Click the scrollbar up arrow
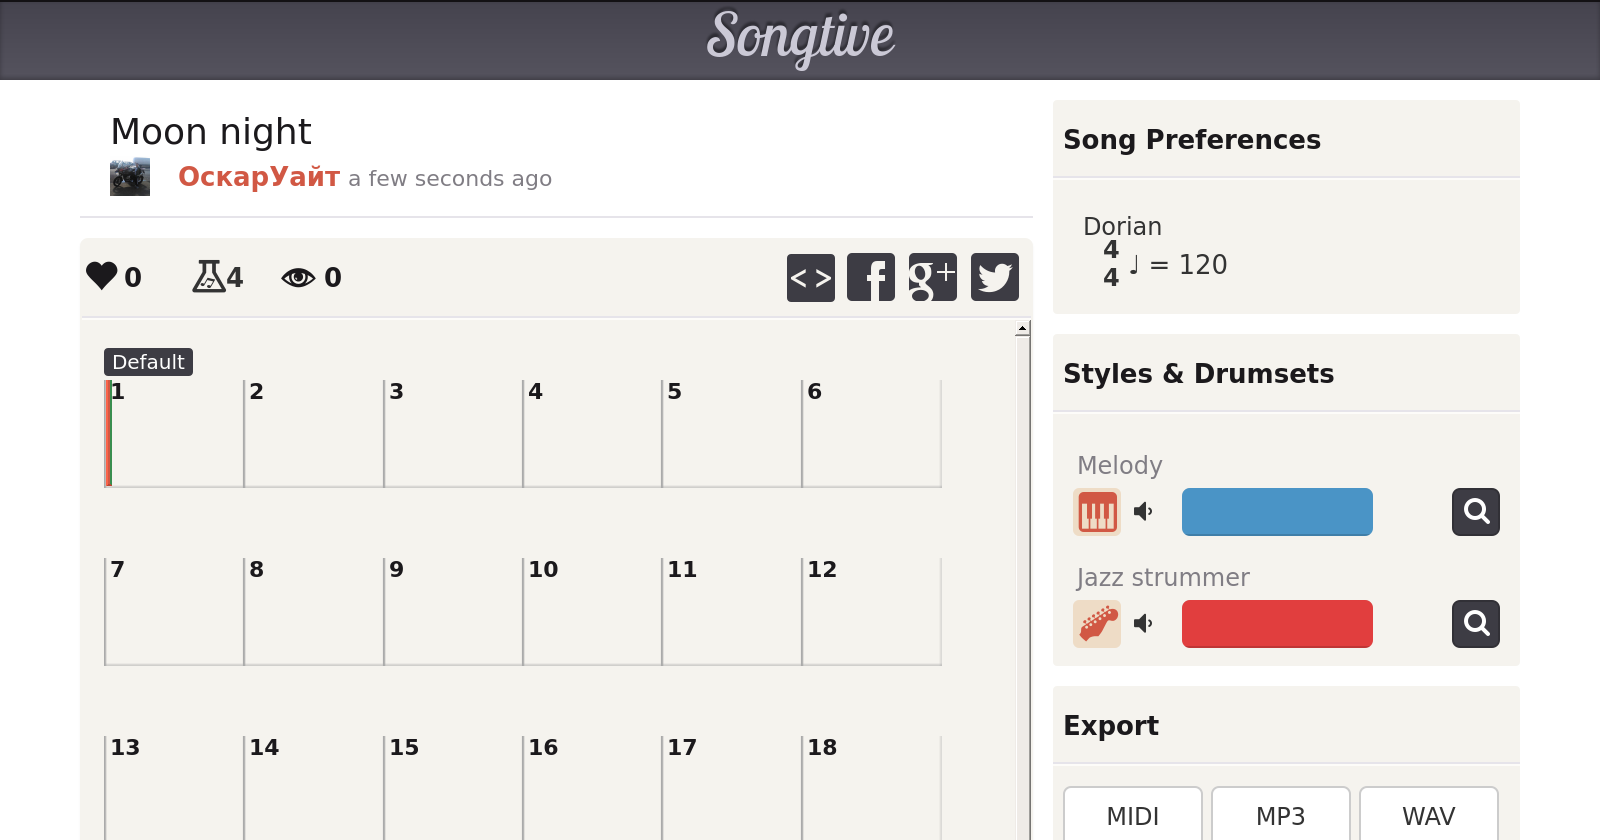This screenshot has height=840, width=1600. pyautogui.click(x=1022, y=329)
